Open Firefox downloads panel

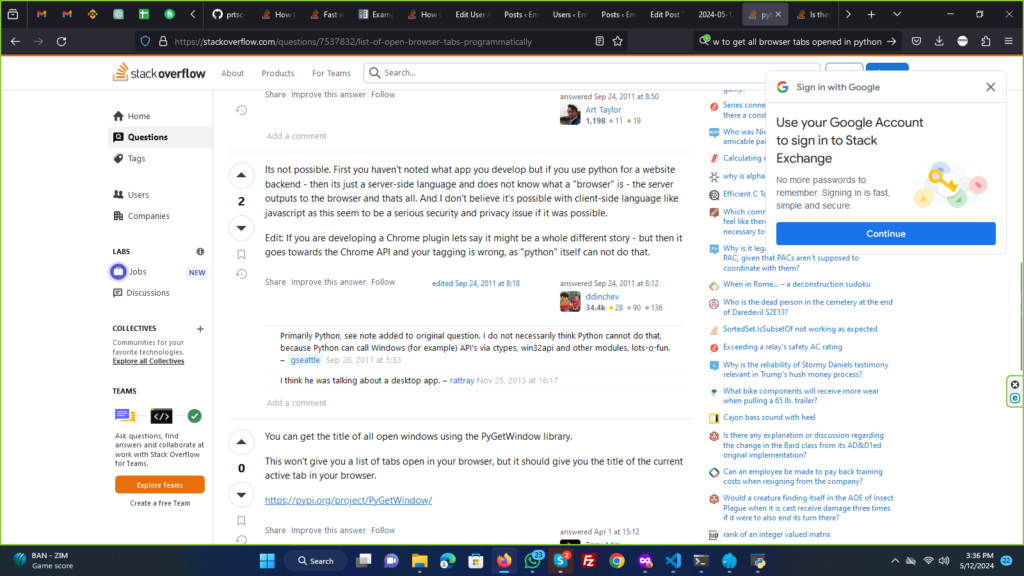point(939,41)
